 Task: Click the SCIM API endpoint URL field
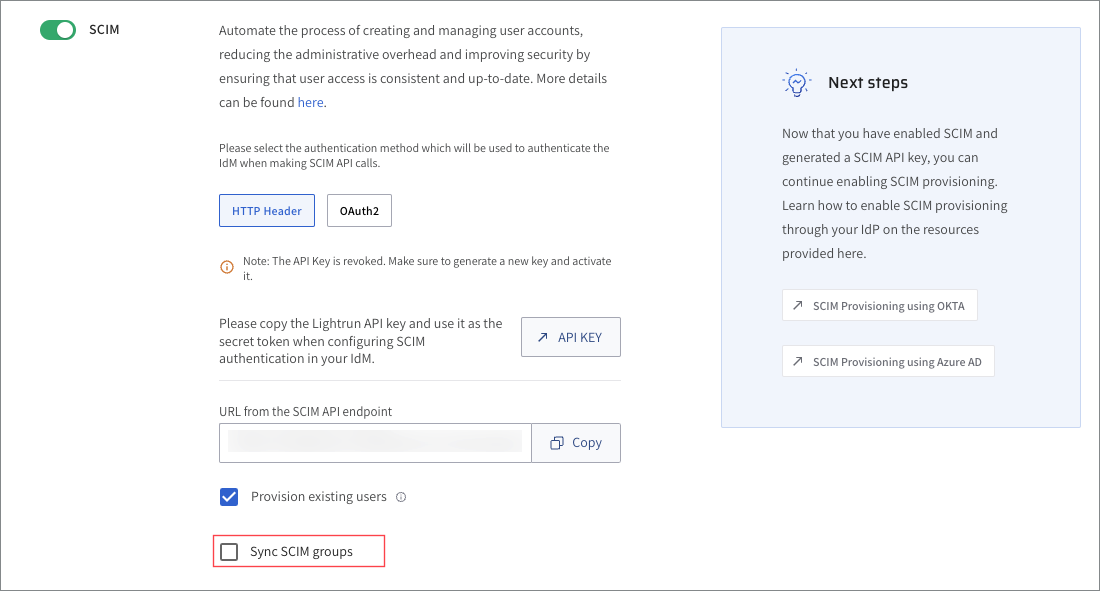375,443
